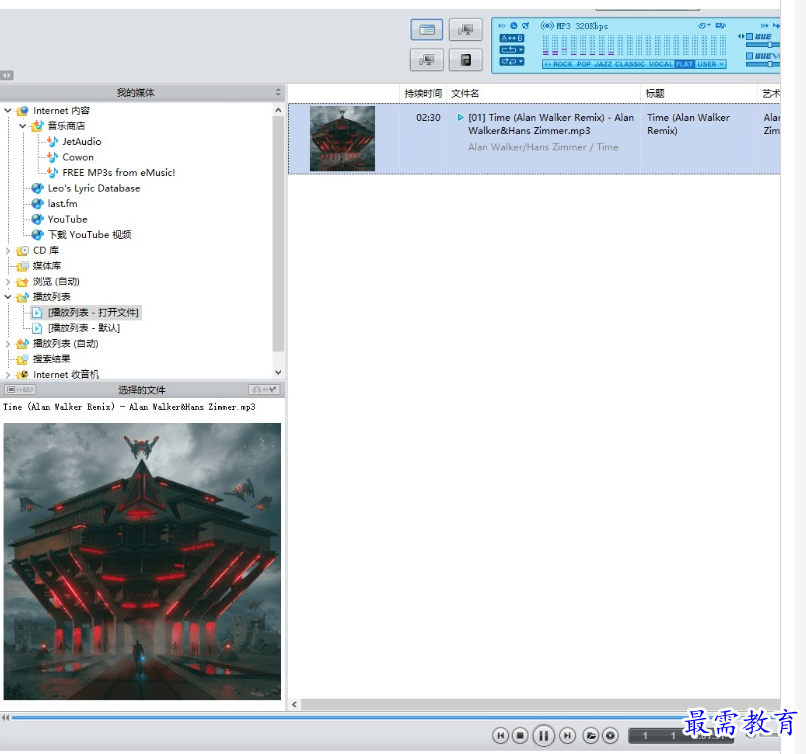Expand the CD 库 tree node
The height and width of the screenshot is (754, 806).
pos(8,250)
